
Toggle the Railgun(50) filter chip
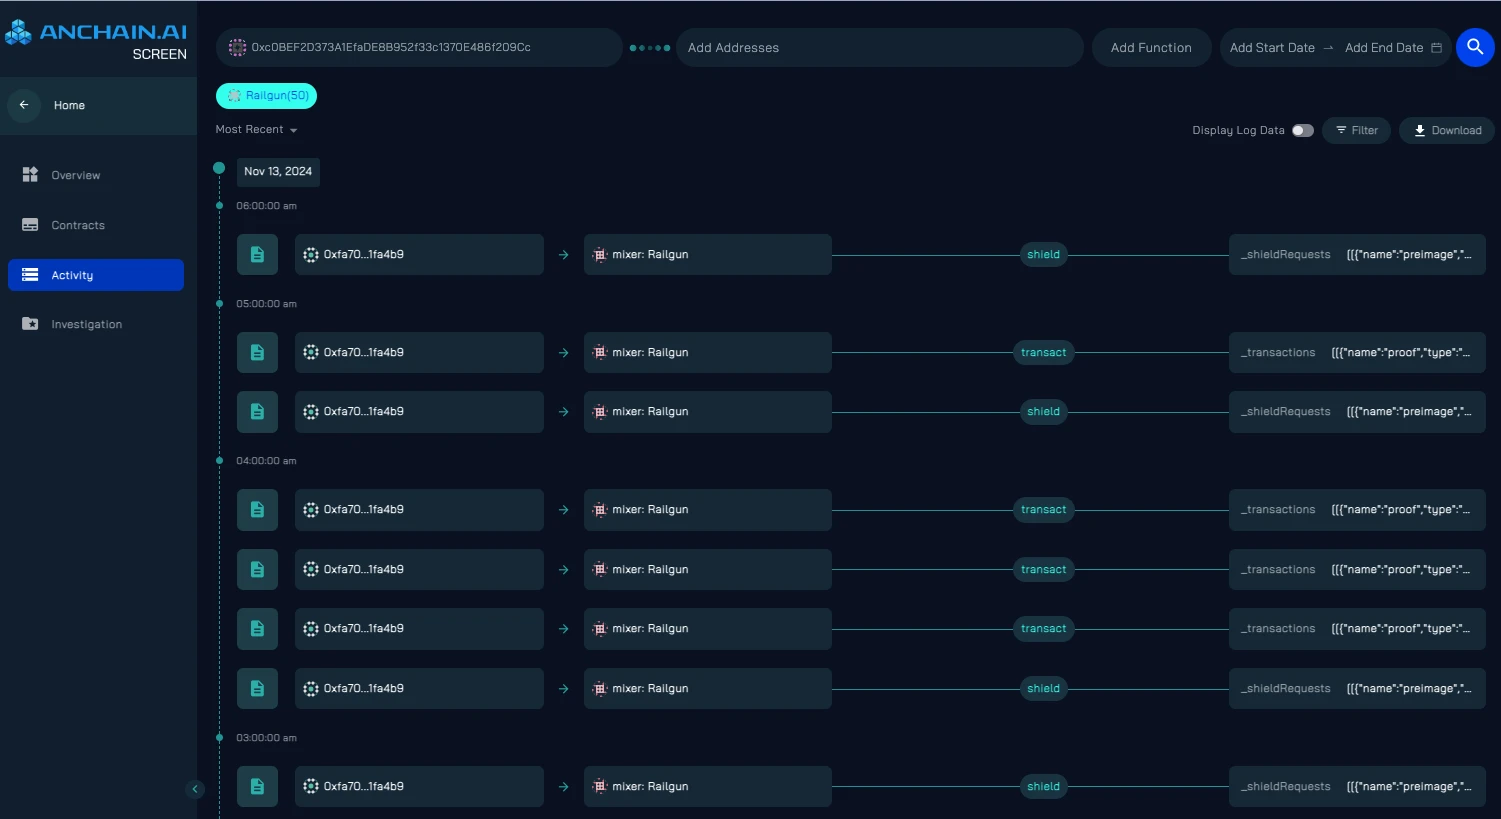[x=267, y=96]
